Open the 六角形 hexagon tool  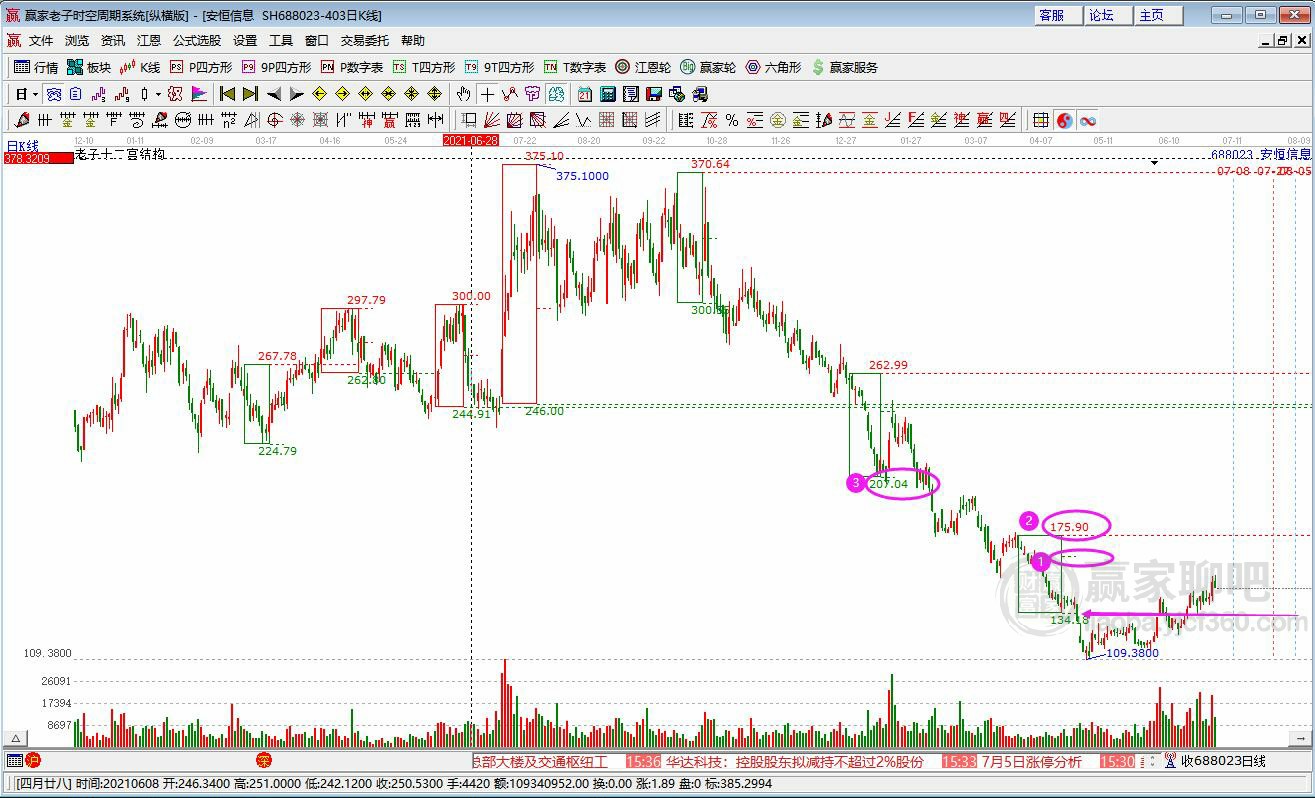(773, 67)
